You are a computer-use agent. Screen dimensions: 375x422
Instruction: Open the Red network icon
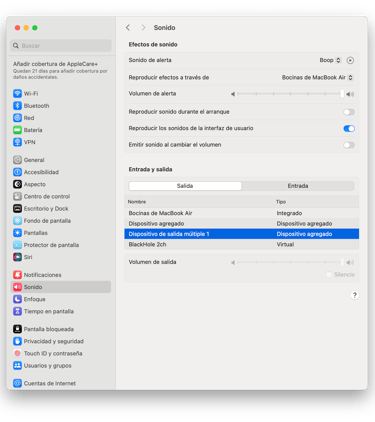click(17, 118)
